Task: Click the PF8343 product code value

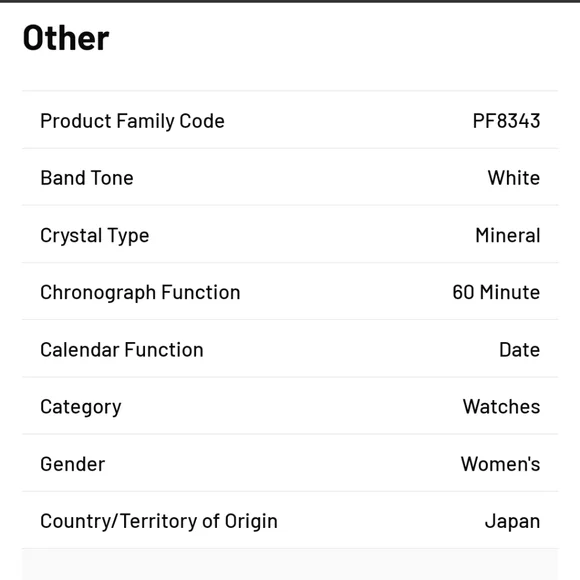Action: coord(506,121)
